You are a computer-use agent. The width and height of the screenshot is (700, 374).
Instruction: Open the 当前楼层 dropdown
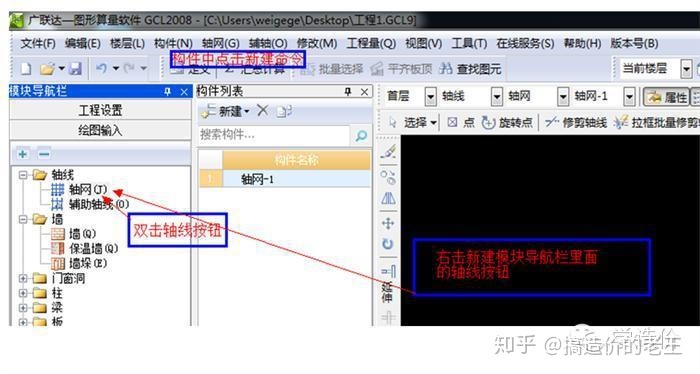686,69
